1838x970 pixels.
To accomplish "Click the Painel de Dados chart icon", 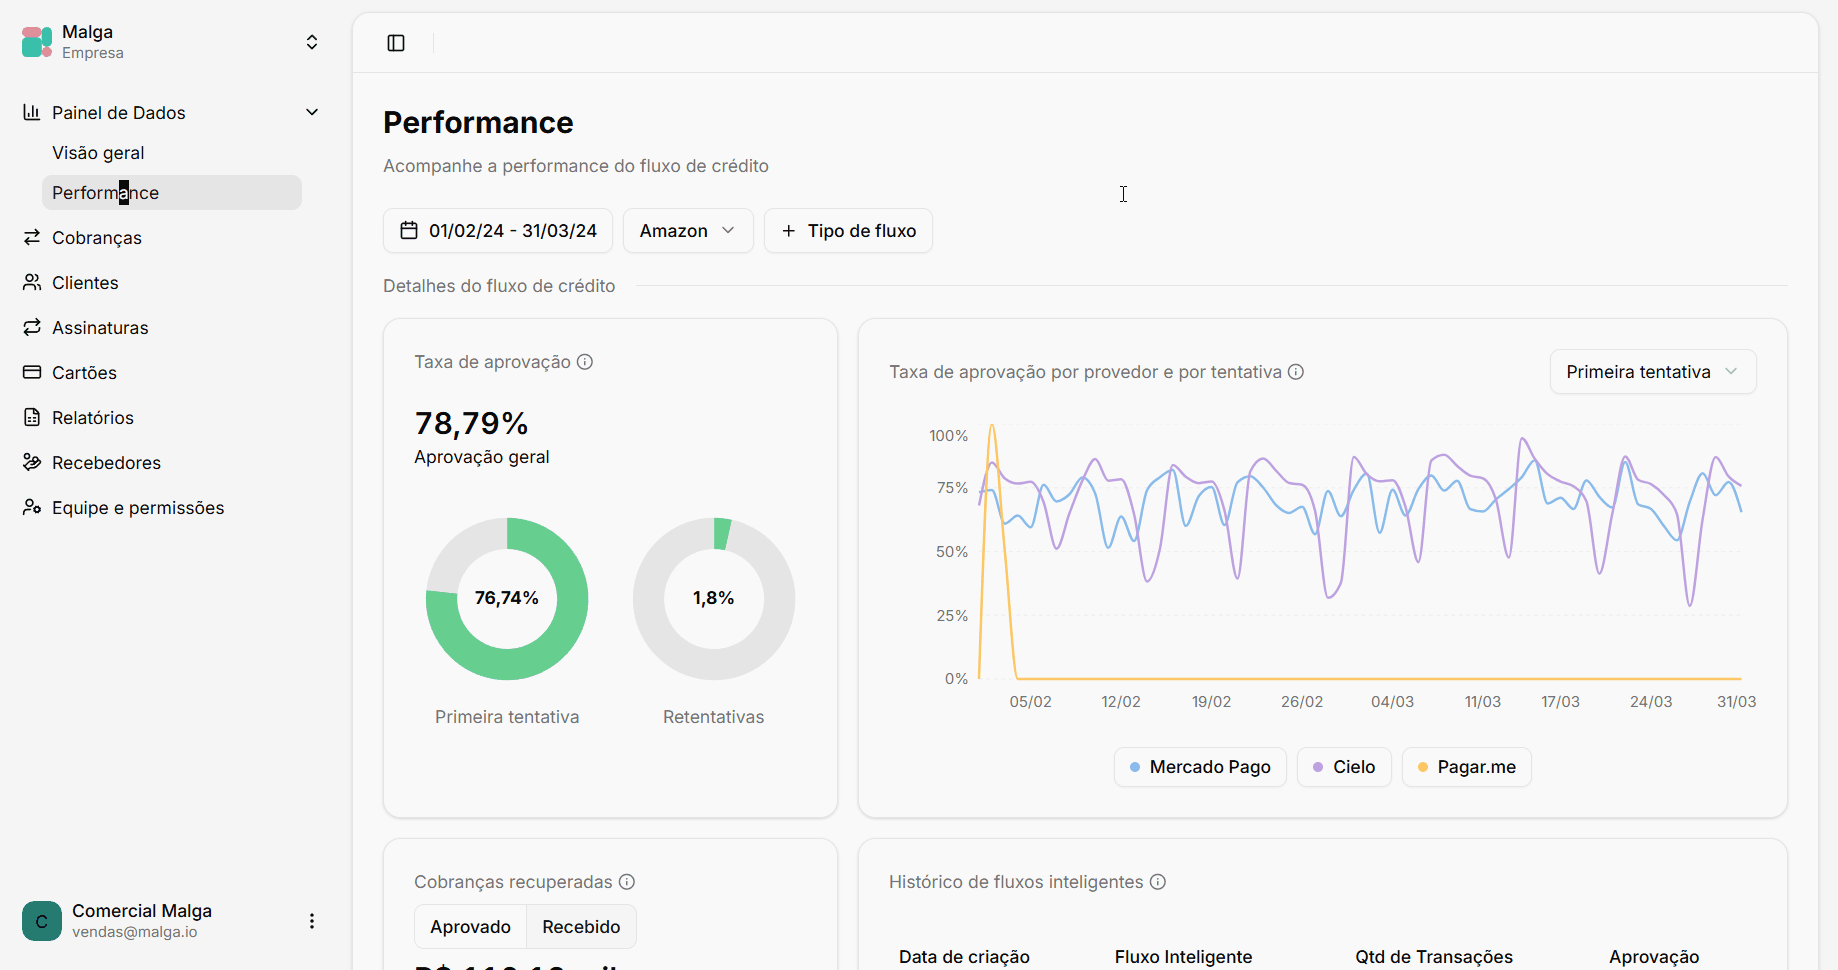I will (x=32, y=112).
